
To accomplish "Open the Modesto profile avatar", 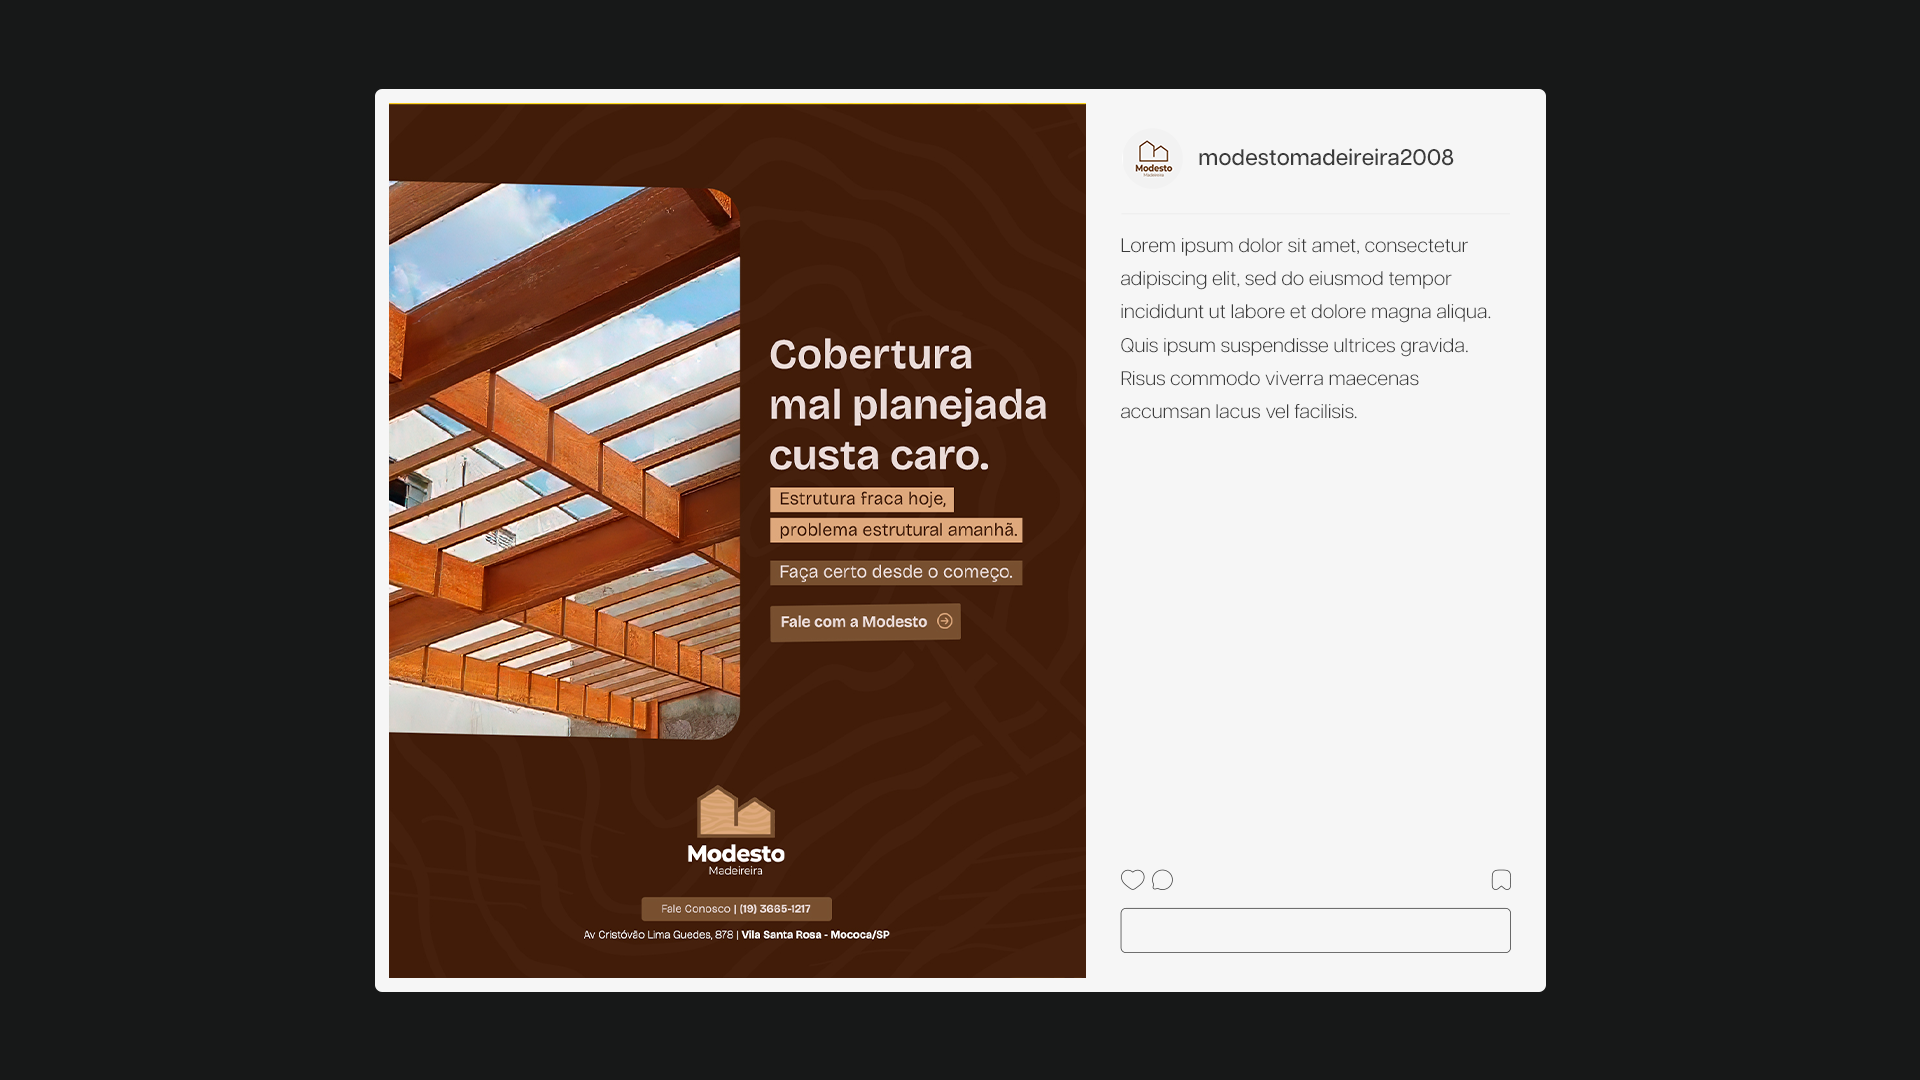I will [1153, 158].
